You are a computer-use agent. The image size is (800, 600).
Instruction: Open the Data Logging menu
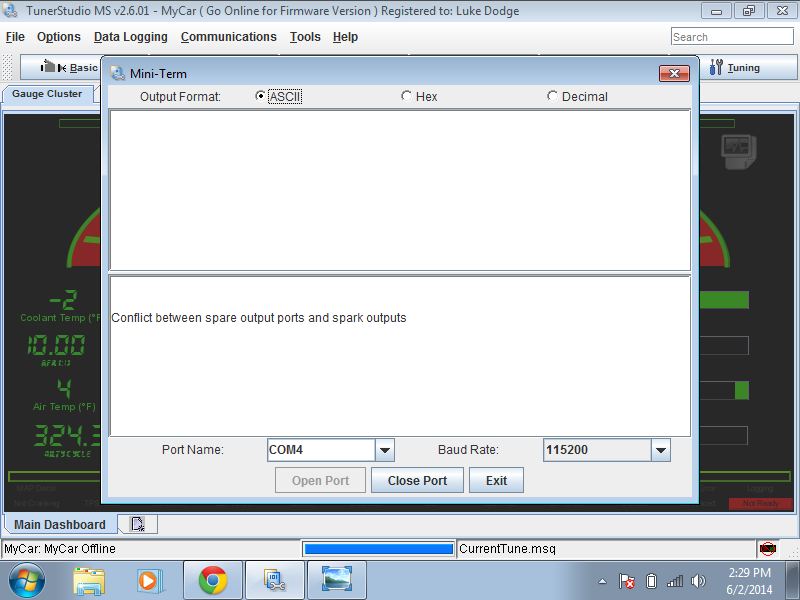(x=131, y=37)
